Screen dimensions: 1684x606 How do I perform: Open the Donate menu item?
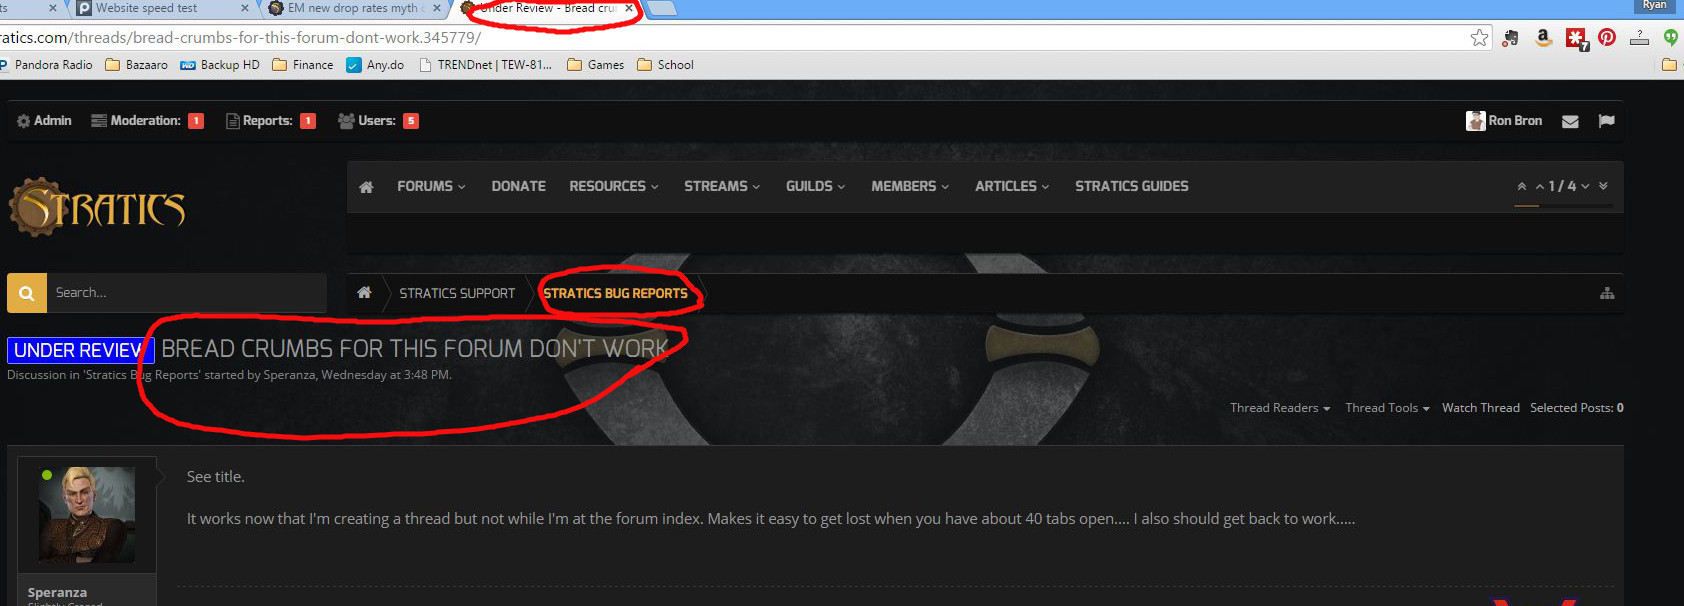pos(518,187)
